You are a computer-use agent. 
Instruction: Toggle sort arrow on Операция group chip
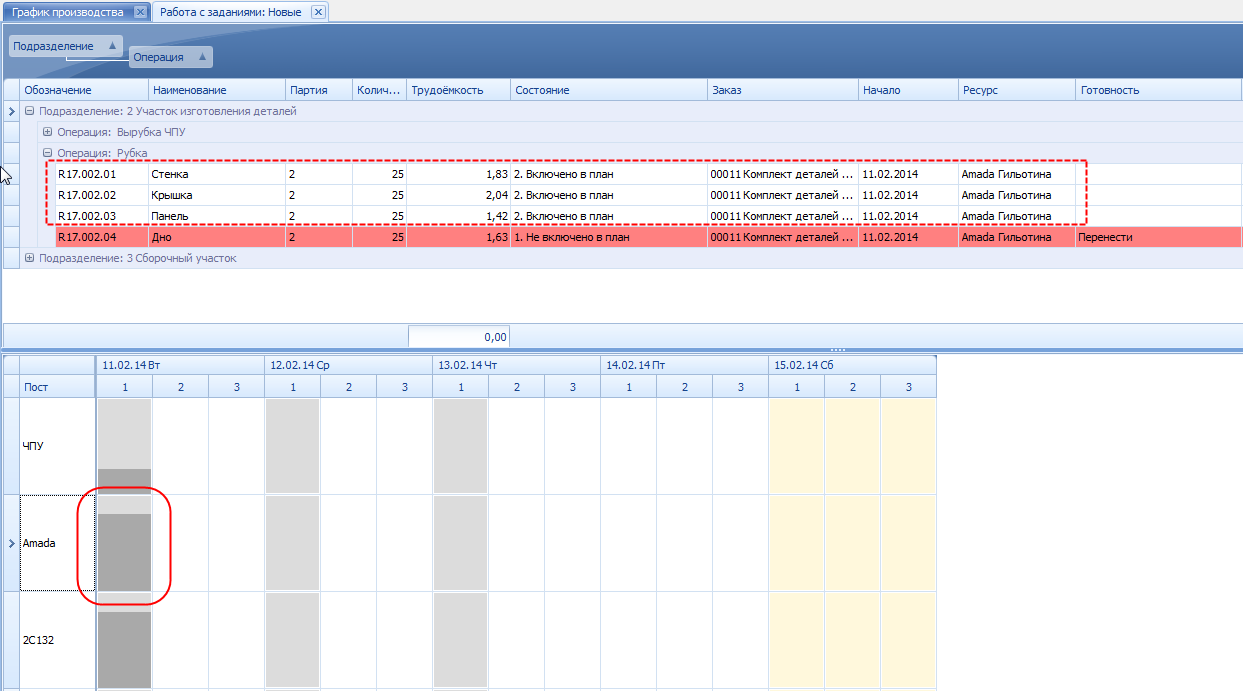(x=202, y=57)
